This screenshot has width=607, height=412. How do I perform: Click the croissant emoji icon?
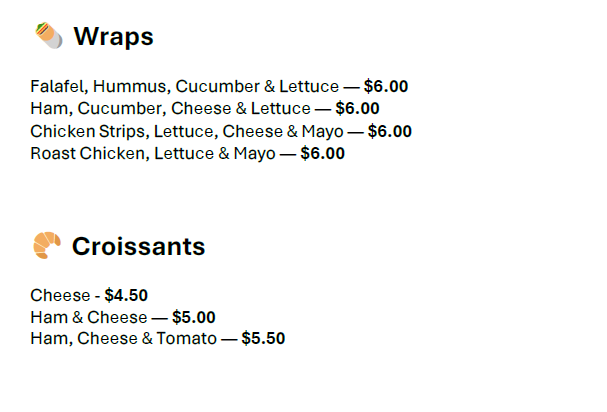(x=46, y=246)
